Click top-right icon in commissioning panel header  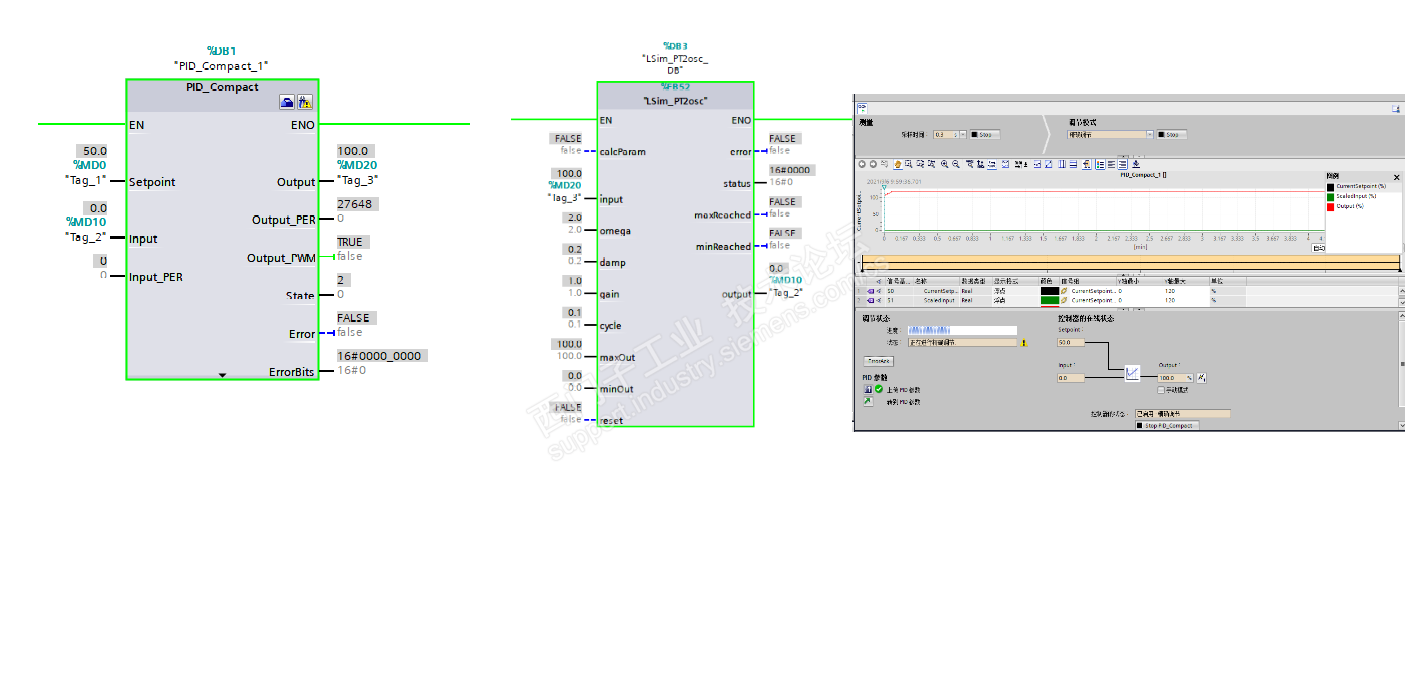(1395, 109)
